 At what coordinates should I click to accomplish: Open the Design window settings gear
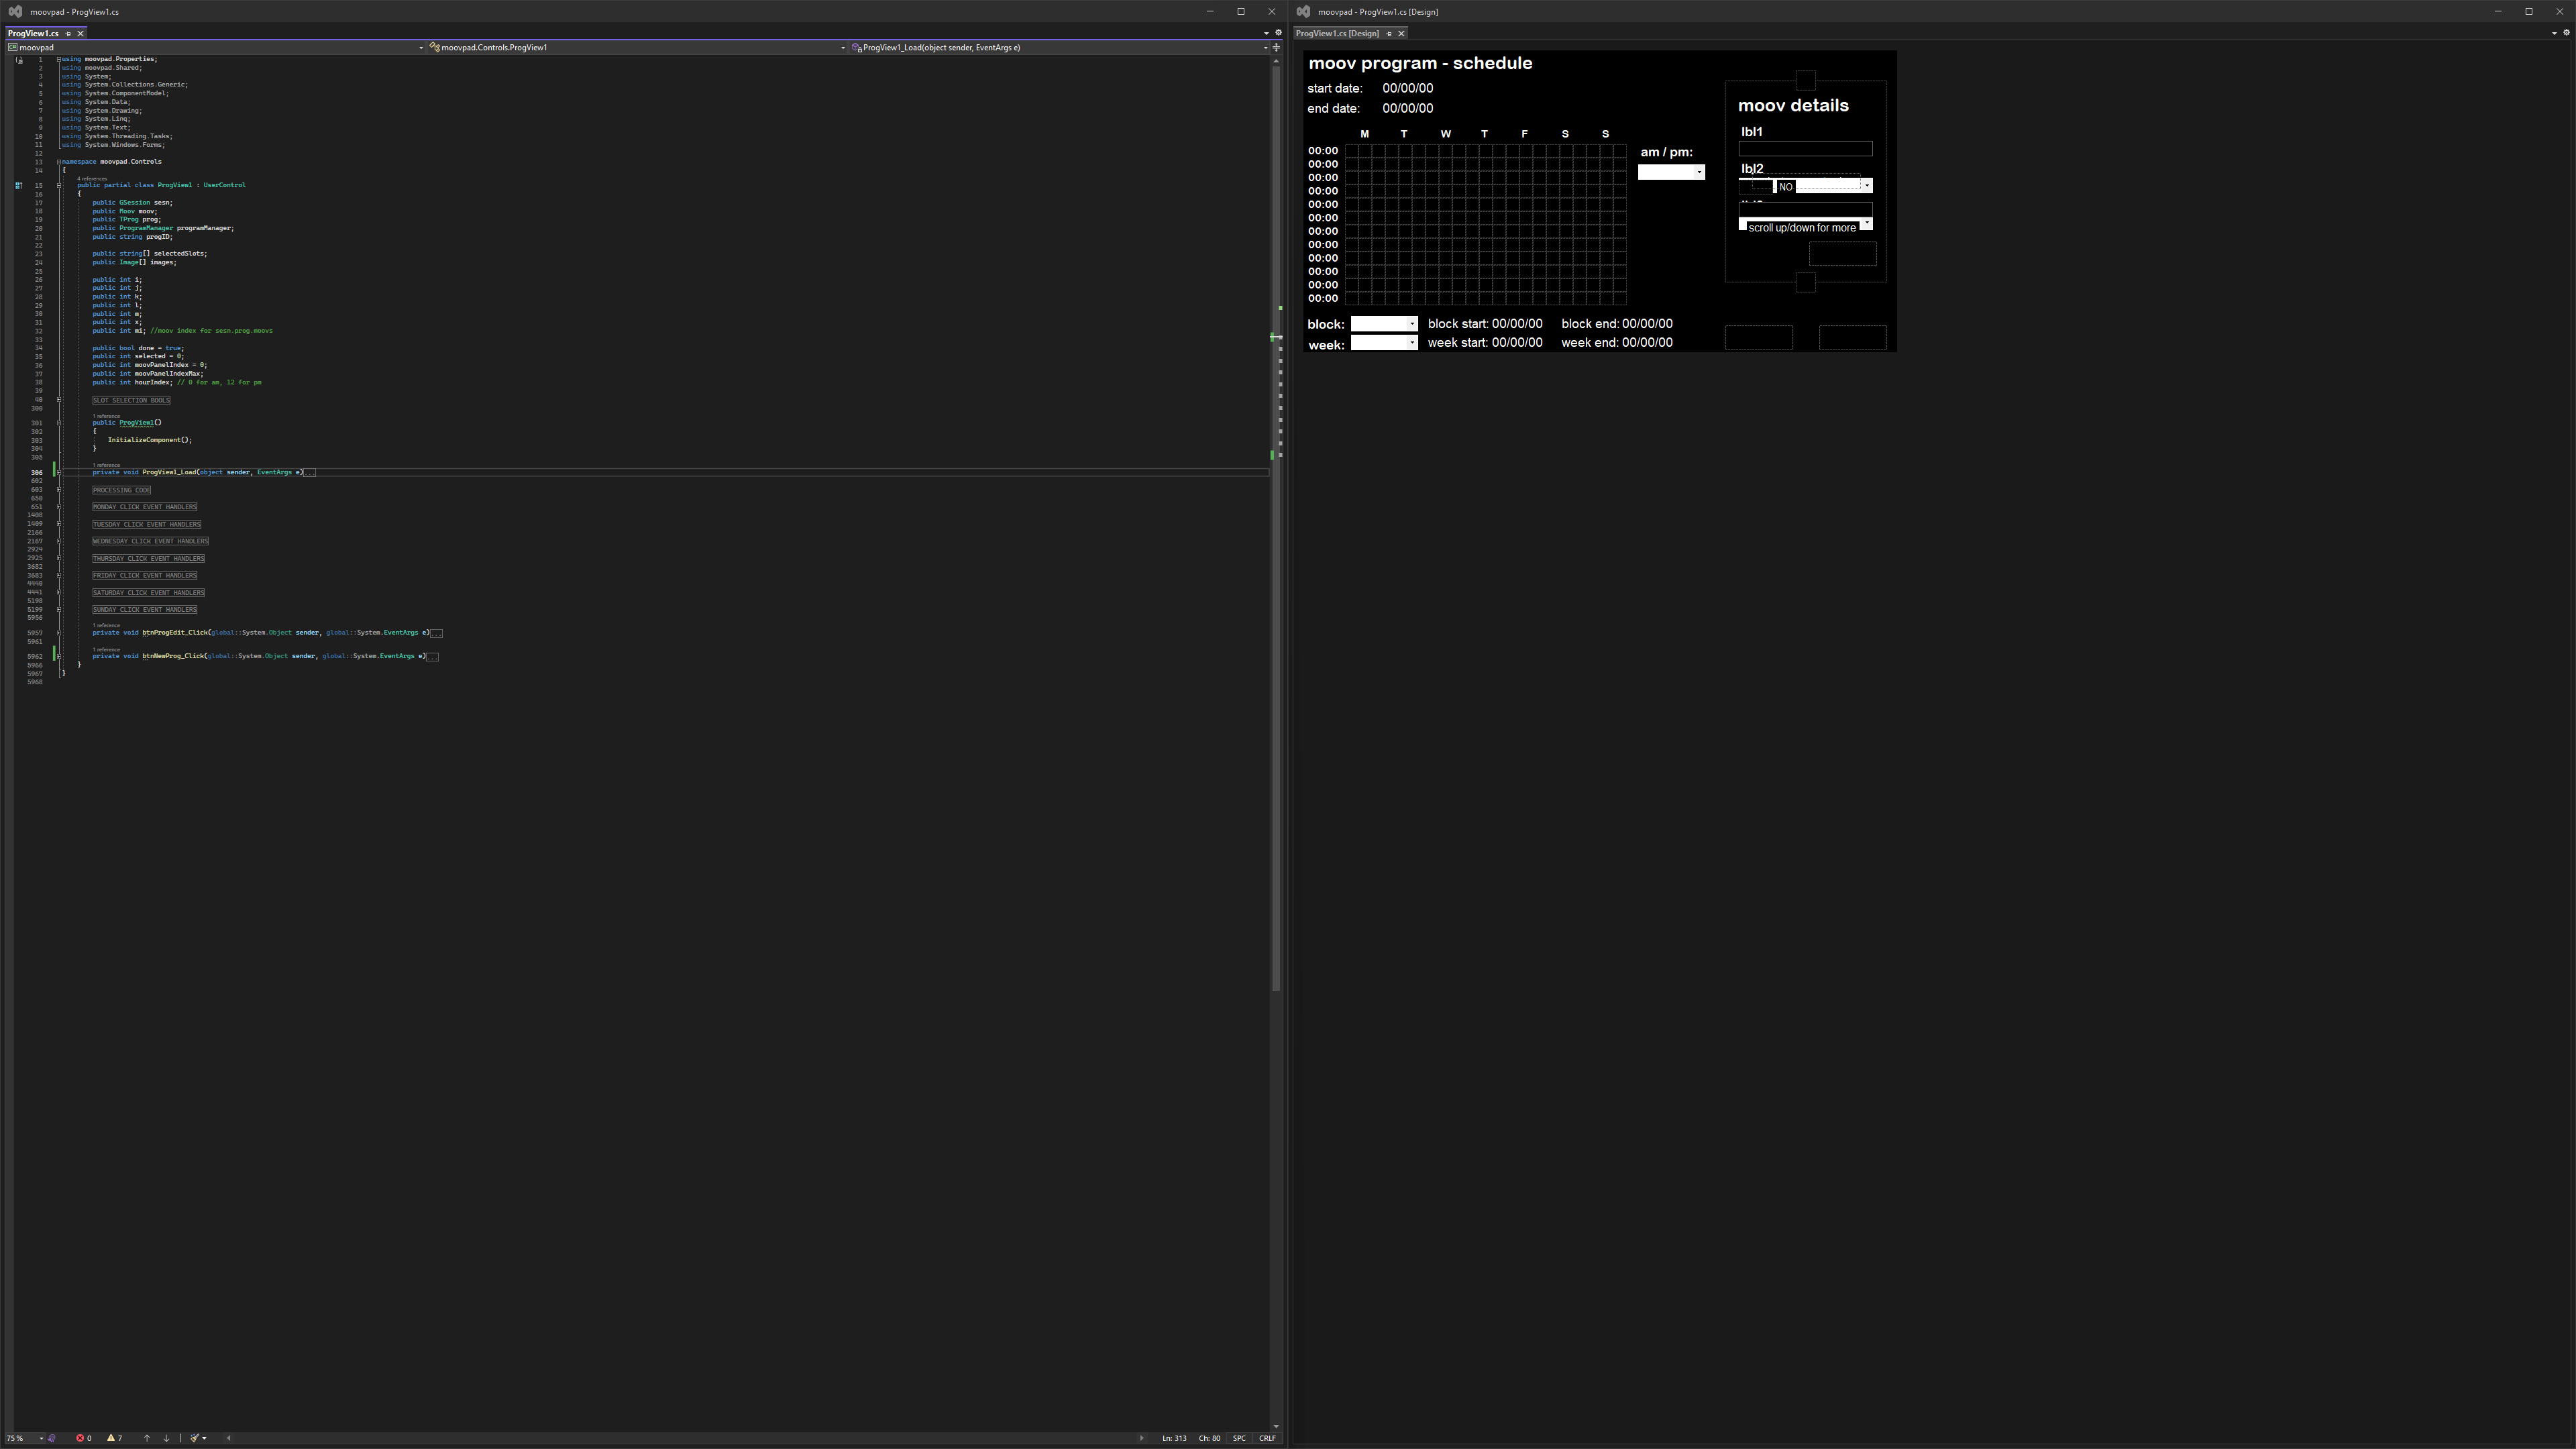coord(2566,33)
